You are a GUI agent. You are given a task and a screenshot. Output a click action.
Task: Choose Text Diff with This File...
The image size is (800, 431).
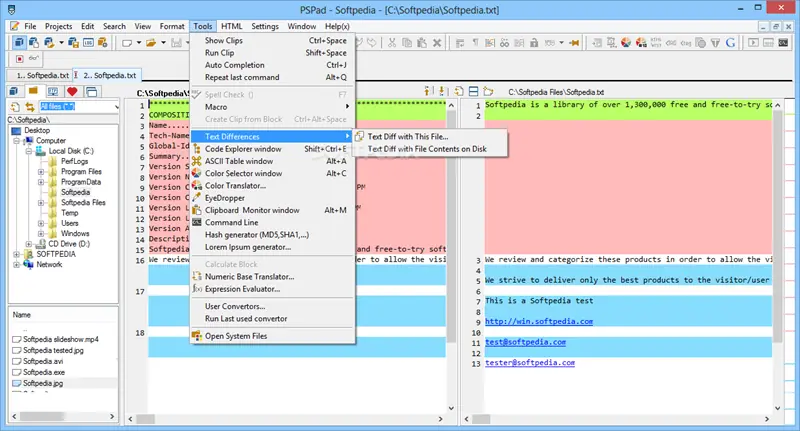click(430, 137)
